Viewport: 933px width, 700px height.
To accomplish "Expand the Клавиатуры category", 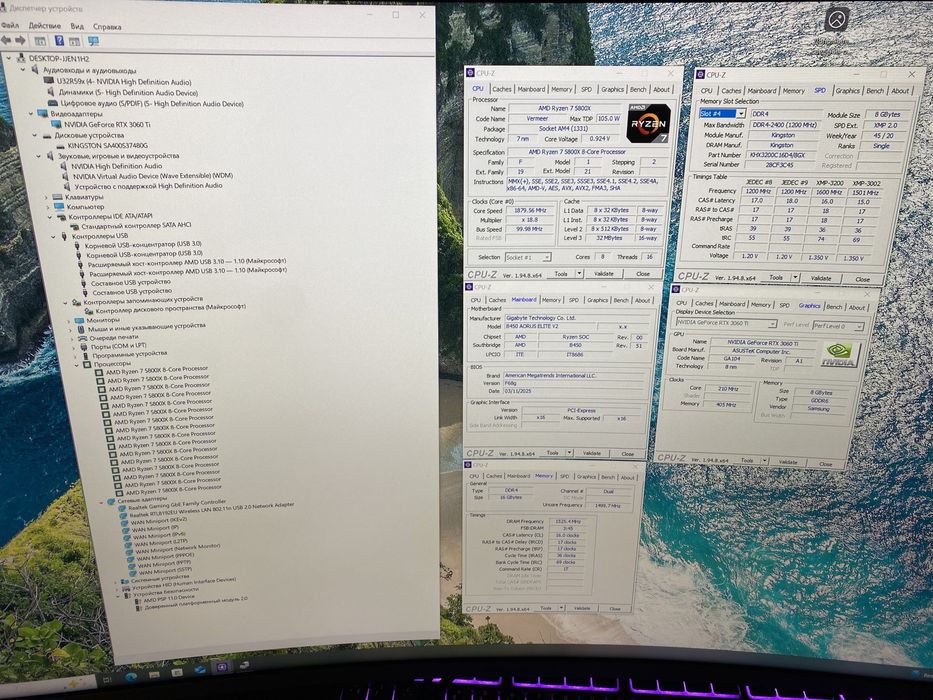I will tap(46, 197).
